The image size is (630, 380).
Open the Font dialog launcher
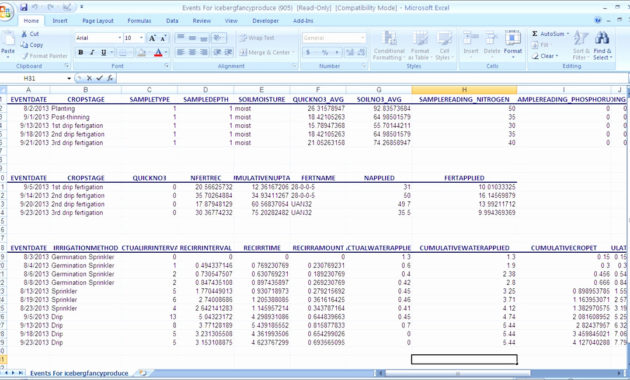click(x=167, y=66)
